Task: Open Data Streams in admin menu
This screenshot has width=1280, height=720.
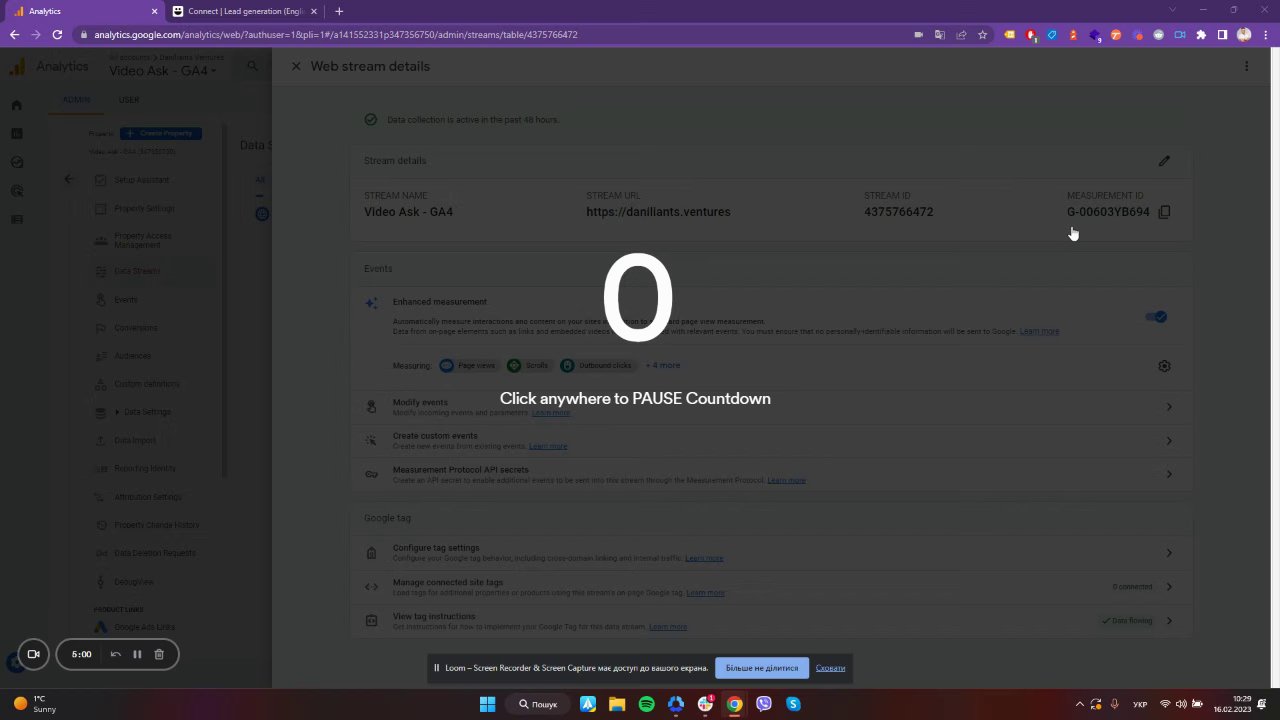Action: coord(136,271)
